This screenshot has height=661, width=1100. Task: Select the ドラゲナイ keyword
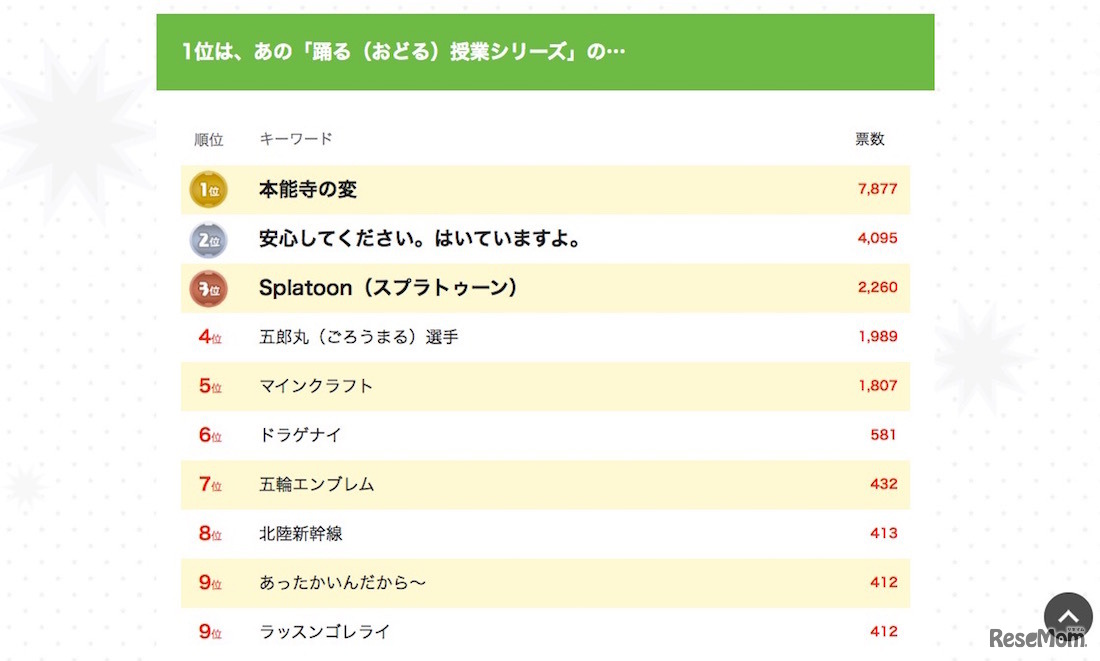tap(300, 435)
